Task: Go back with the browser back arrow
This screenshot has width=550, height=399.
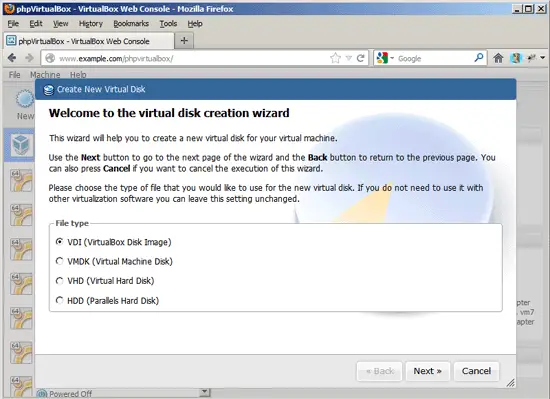Action: click(12, 58)
